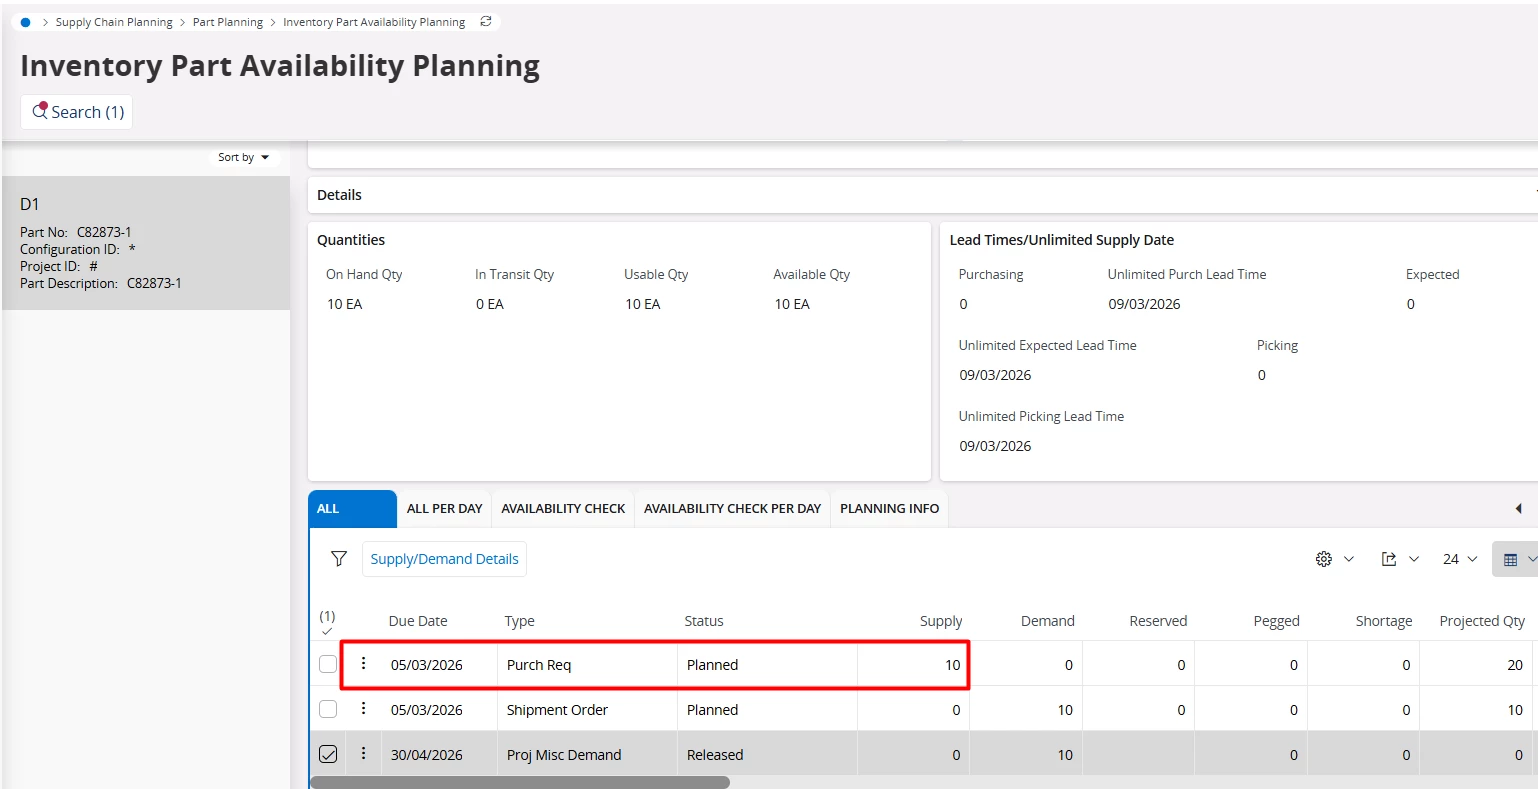1538x789 pixels.
Task: Click the left arrow to collapse the tab panel
Action: pyautogui.click(x=1518, y=509)
